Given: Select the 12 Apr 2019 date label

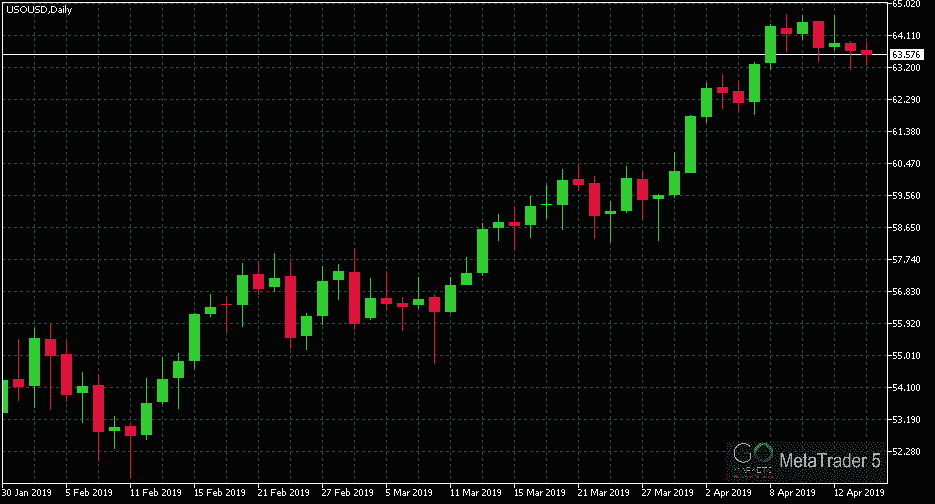Looking at the screenshot, I should tap(859, 493).
